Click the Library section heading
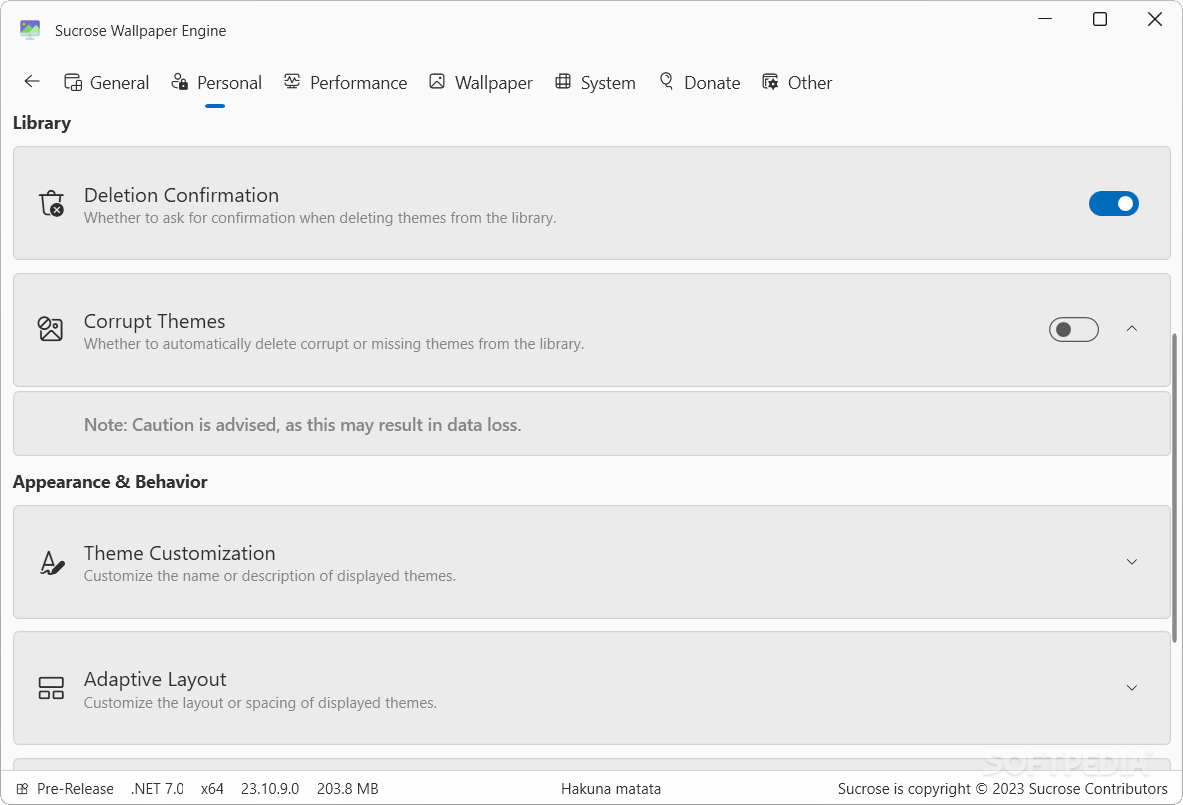The height and width of the screenshot is (805, 1183). coord(41,123)
